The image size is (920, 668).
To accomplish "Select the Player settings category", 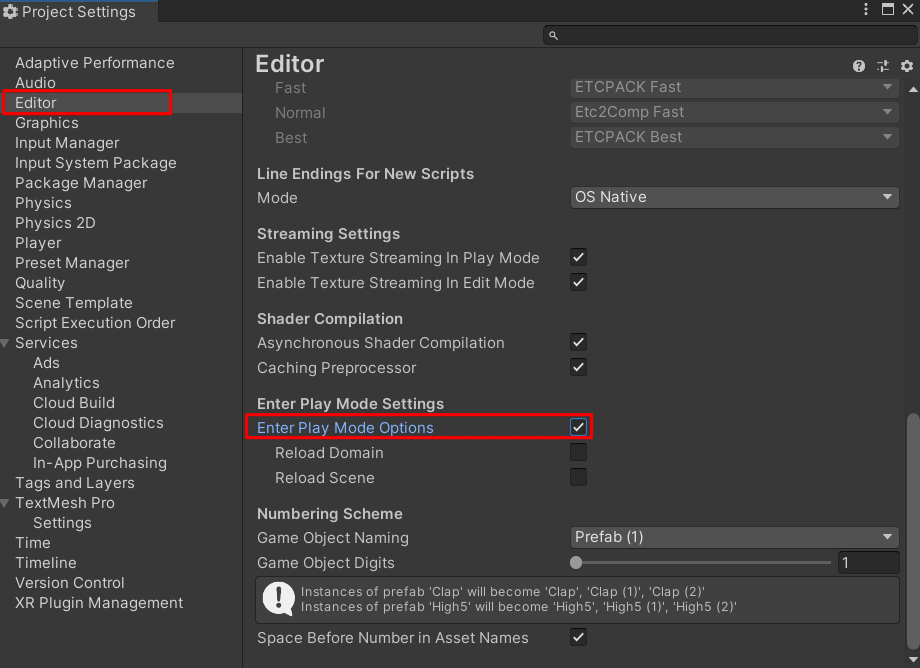I will pyautogui.click(x=38, y=243).
